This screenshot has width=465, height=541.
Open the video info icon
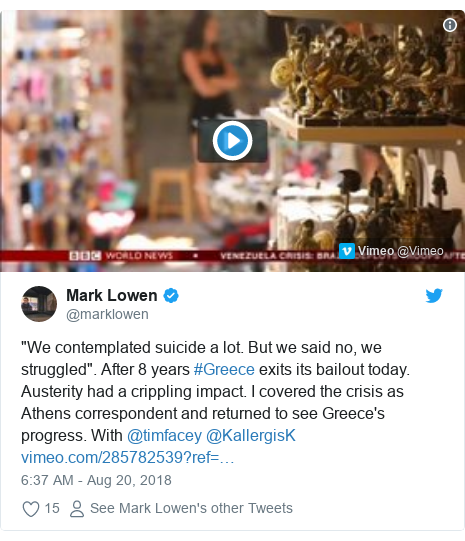point(449,25)
